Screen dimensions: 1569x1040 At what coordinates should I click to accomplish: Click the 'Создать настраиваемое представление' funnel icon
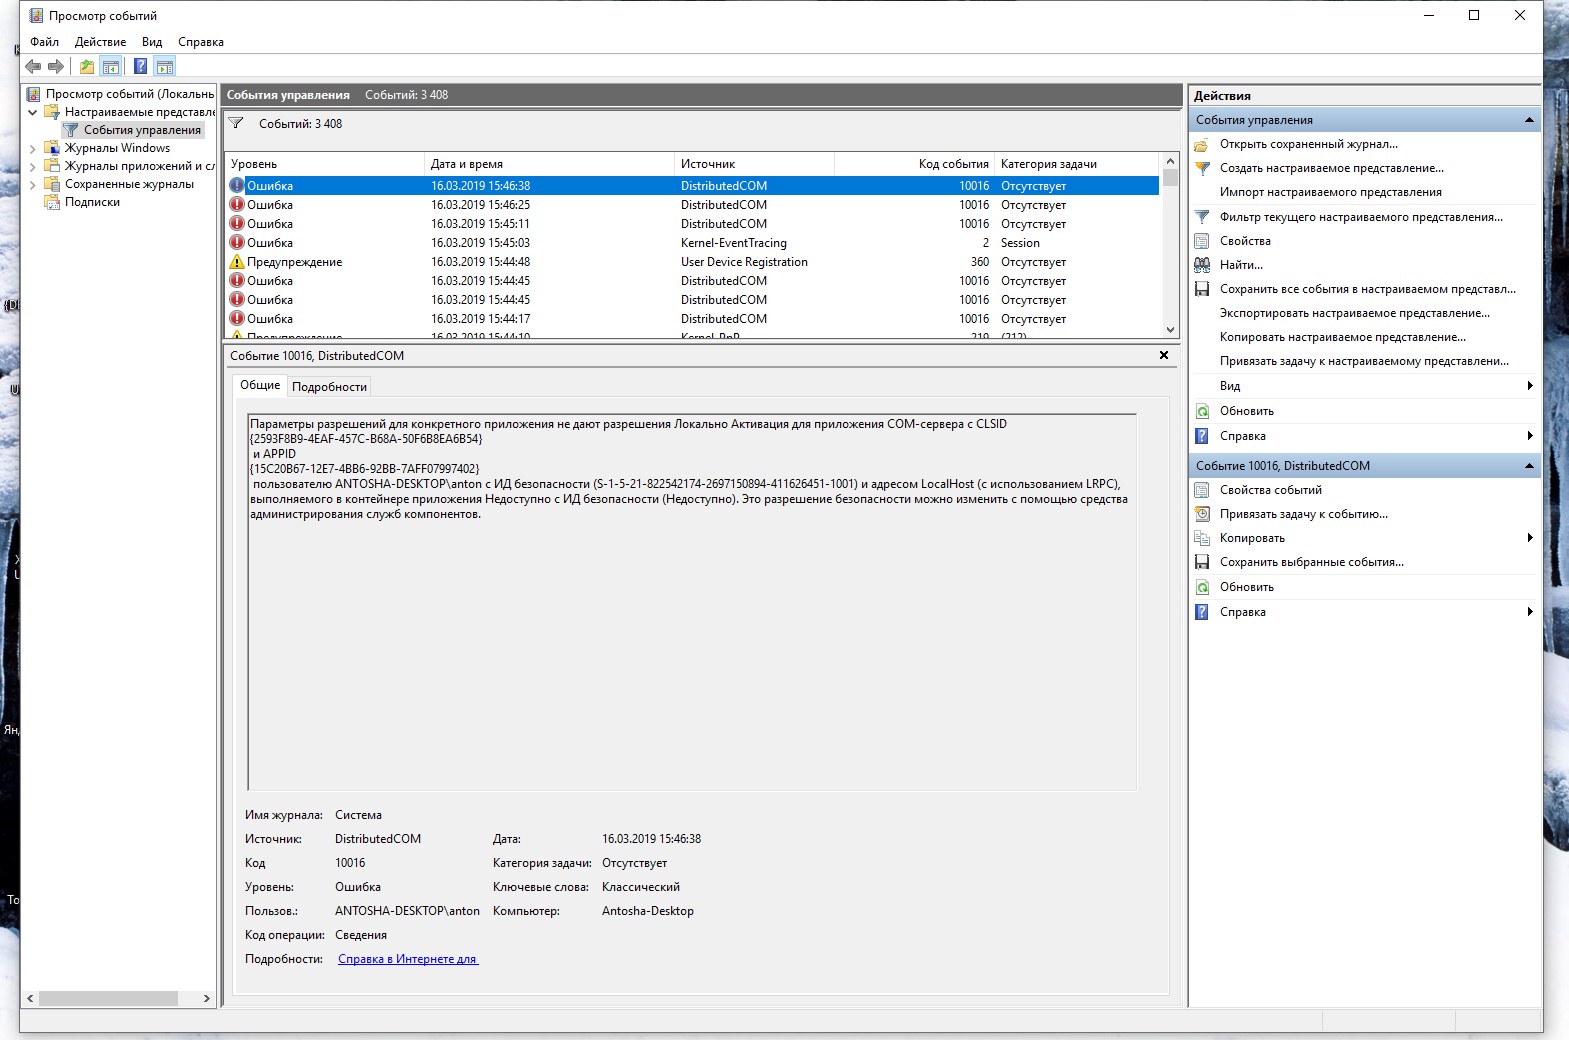[1202, 168]
